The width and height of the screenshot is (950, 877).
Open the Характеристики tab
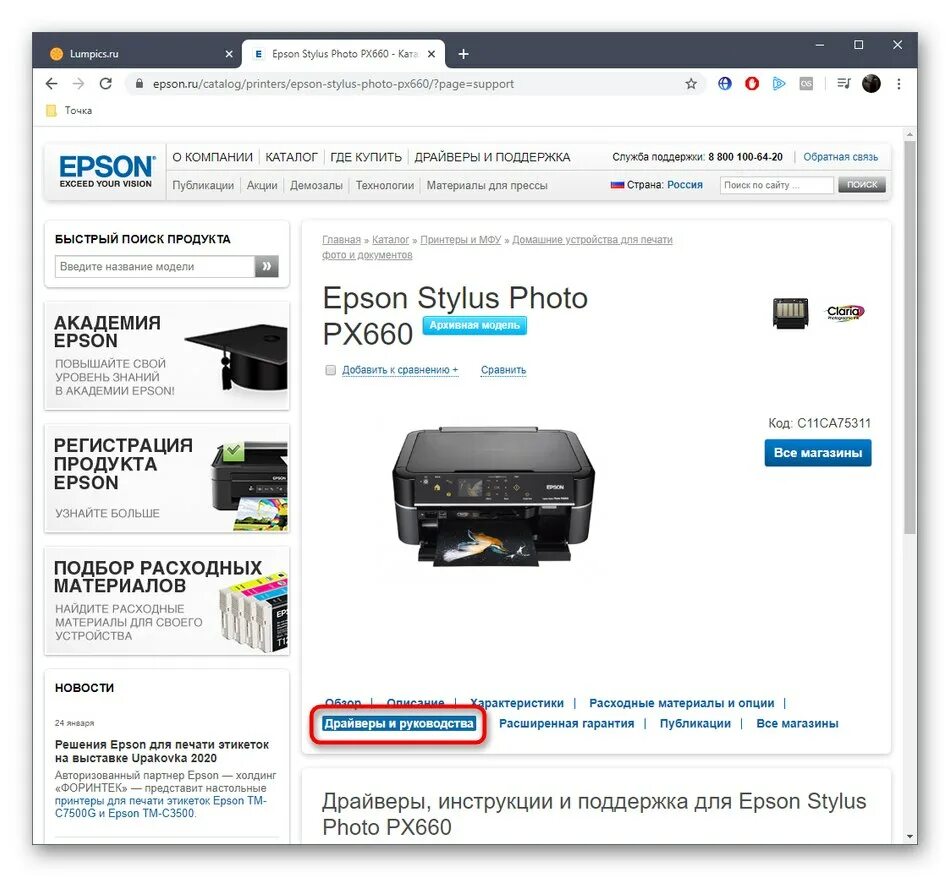point(517,703)
